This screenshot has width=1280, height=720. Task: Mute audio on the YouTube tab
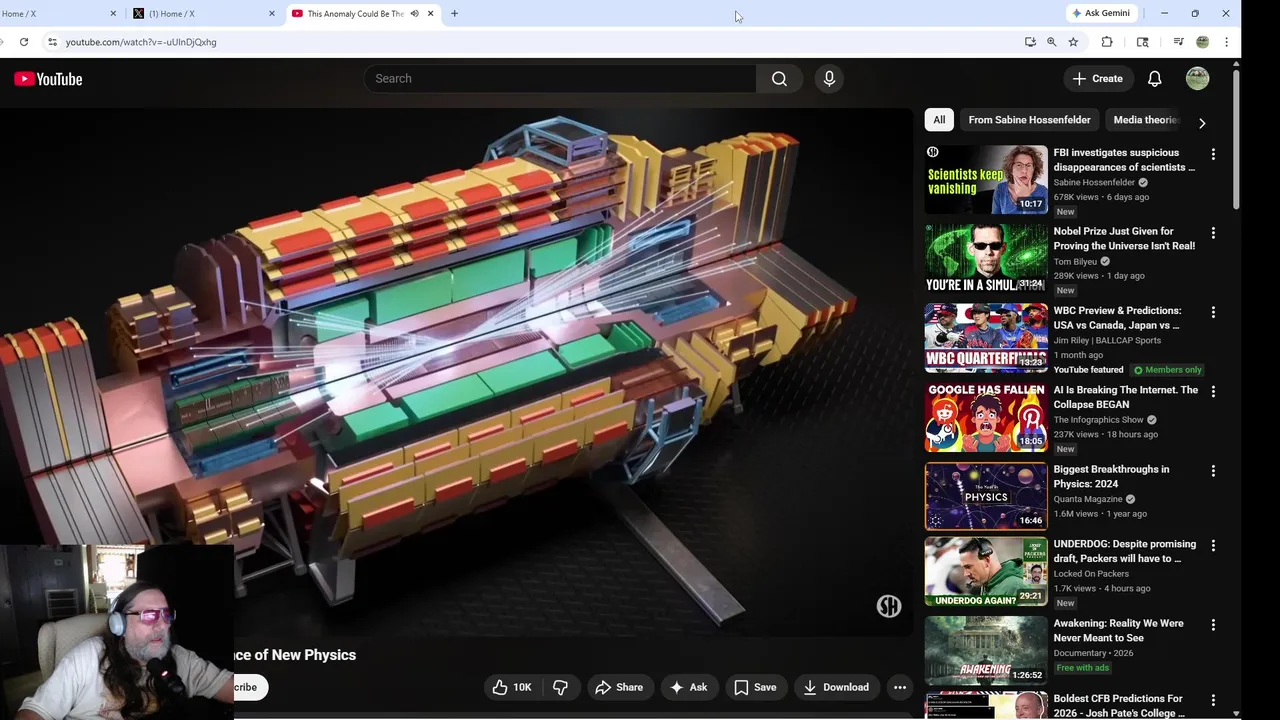click(414, 14)
